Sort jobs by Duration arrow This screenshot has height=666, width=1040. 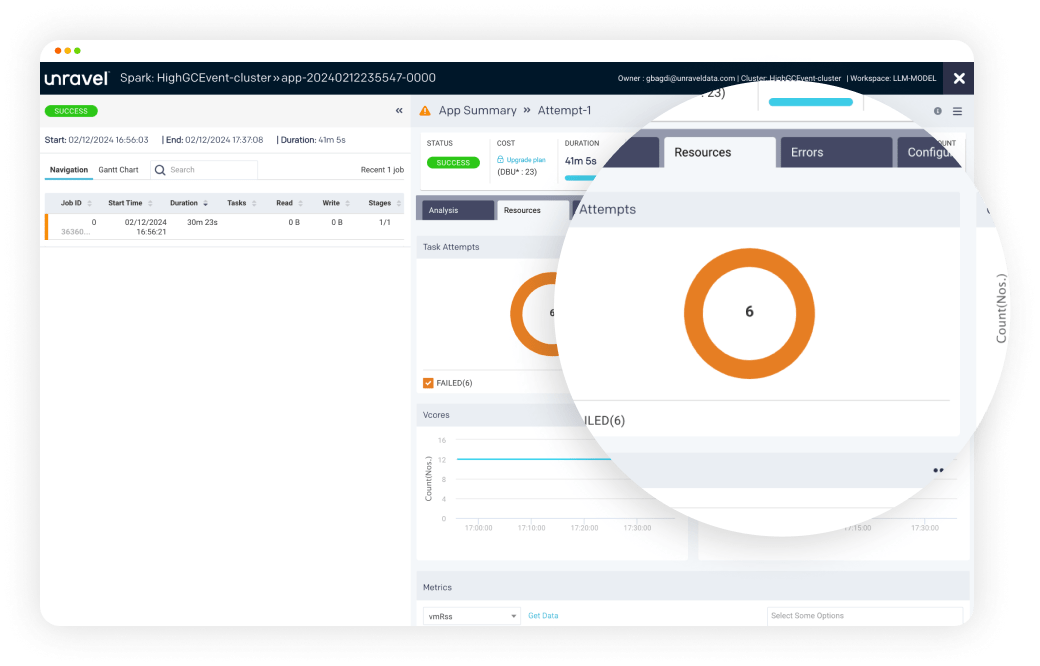click(x=206, y=203)
